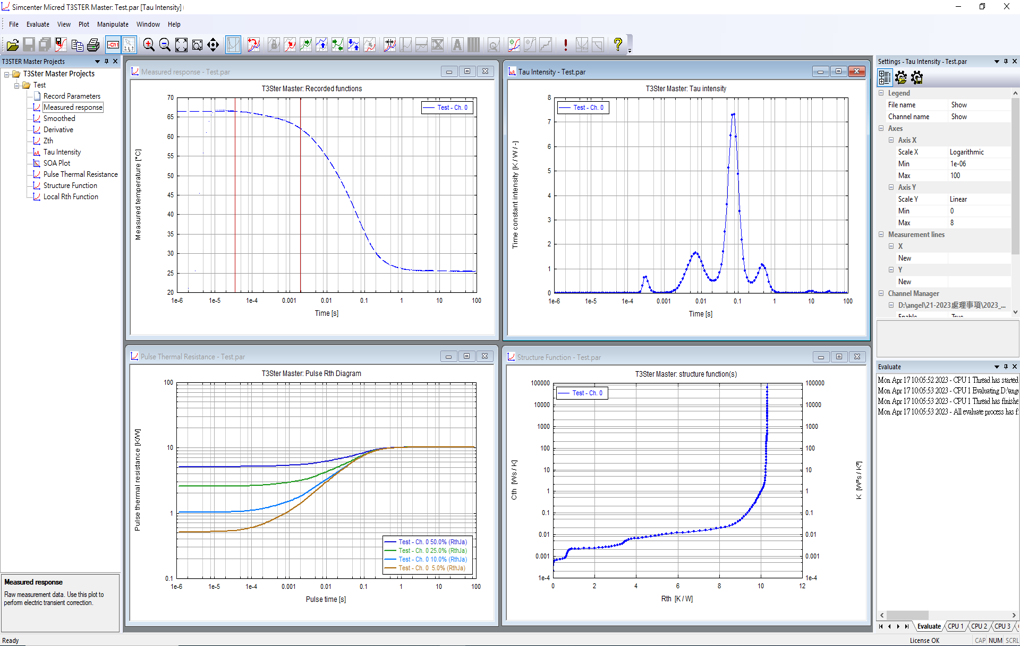Click the Print toolbar icon
The height and width of the screenshot is (646, 1020).
(93, 45)
